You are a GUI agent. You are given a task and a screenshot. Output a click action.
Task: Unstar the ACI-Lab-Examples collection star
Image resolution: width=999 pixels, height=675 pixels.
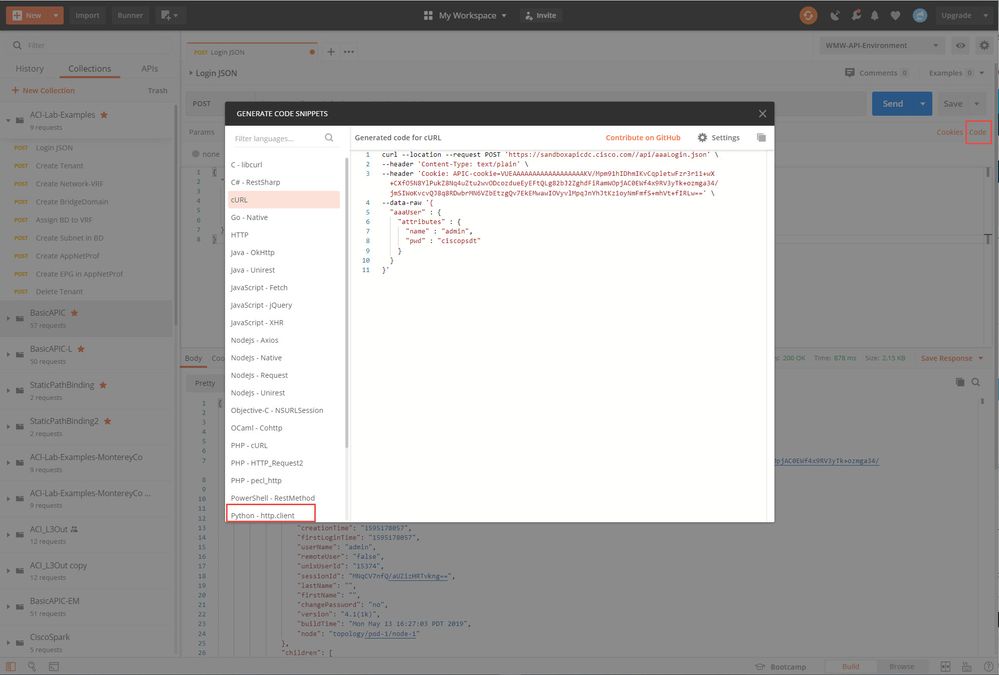[x=104, y=115]
